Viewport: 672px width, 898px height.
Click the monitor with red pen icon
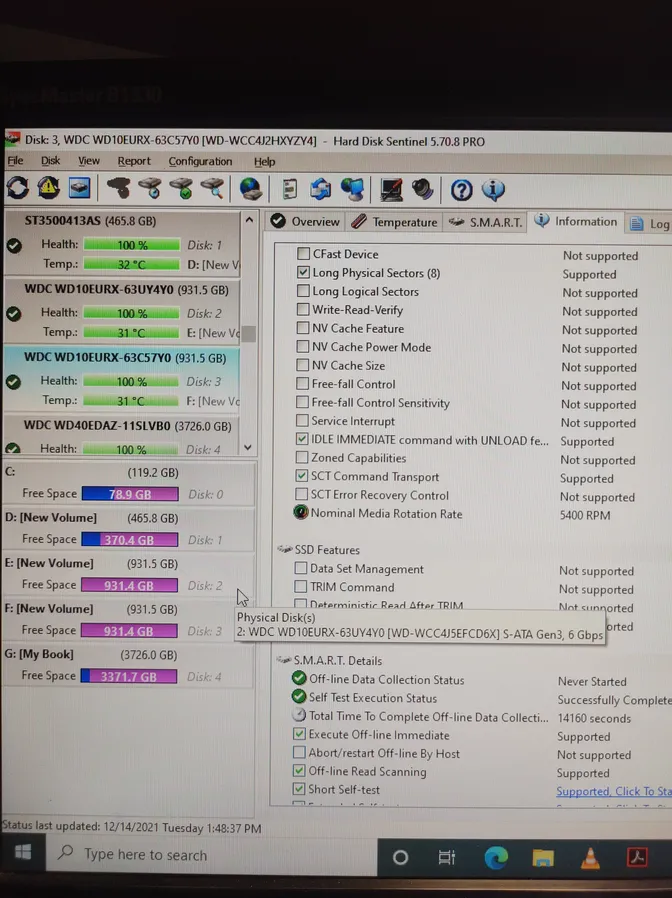pyautogui.click(x=391, y=190)
